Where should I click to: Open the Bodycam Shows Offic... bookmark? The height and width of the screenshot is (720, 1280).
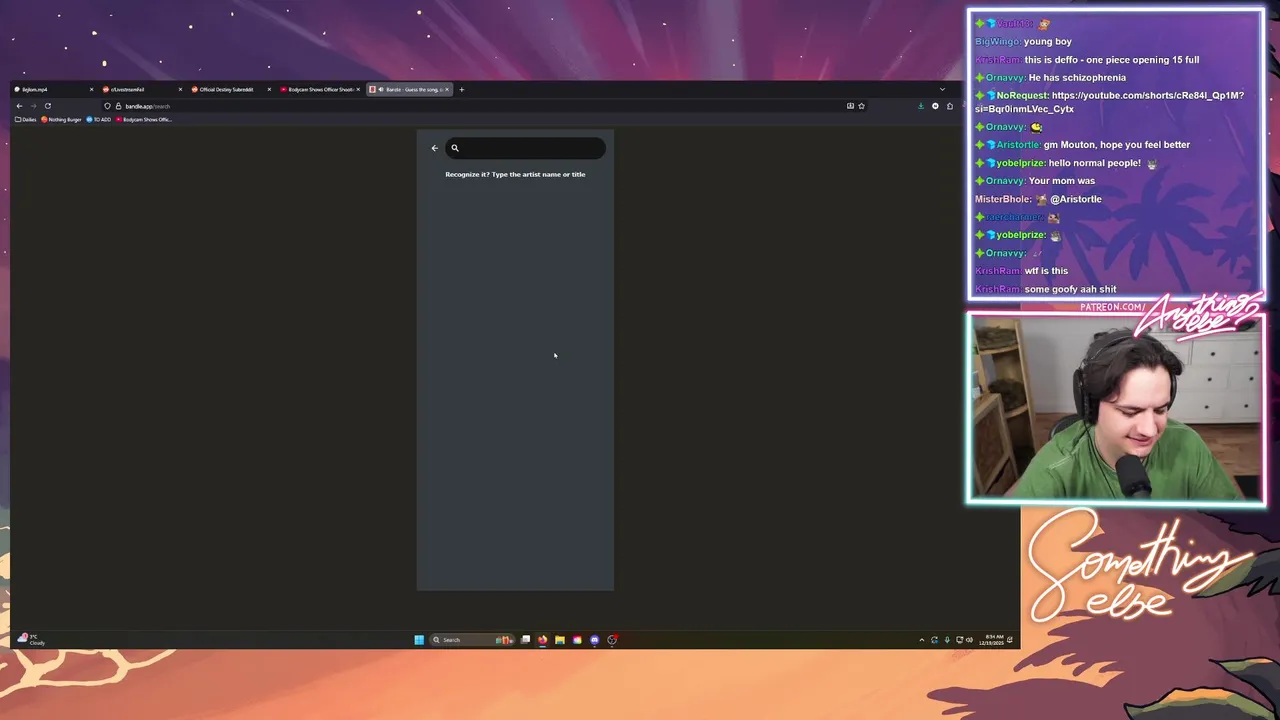145,120
